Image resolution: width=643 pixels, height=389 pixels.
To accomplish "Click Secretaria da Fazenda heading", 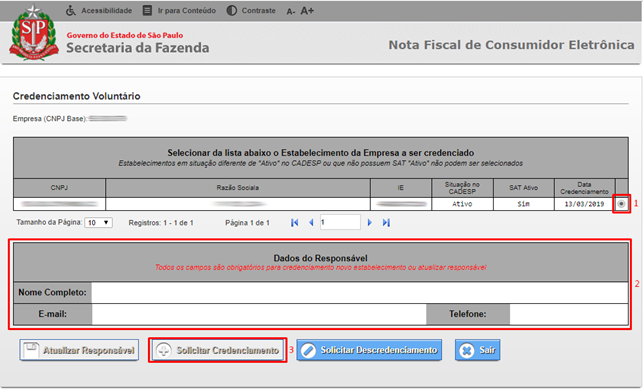I will 137,48.
